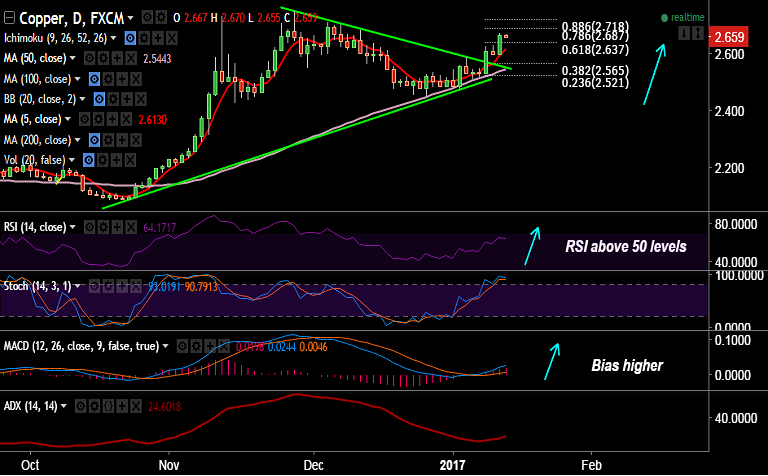Screen dimensions: 768x476
Task: Click the RSI value 64.1717
Action: pyautogui.click(x=160, y=228)
